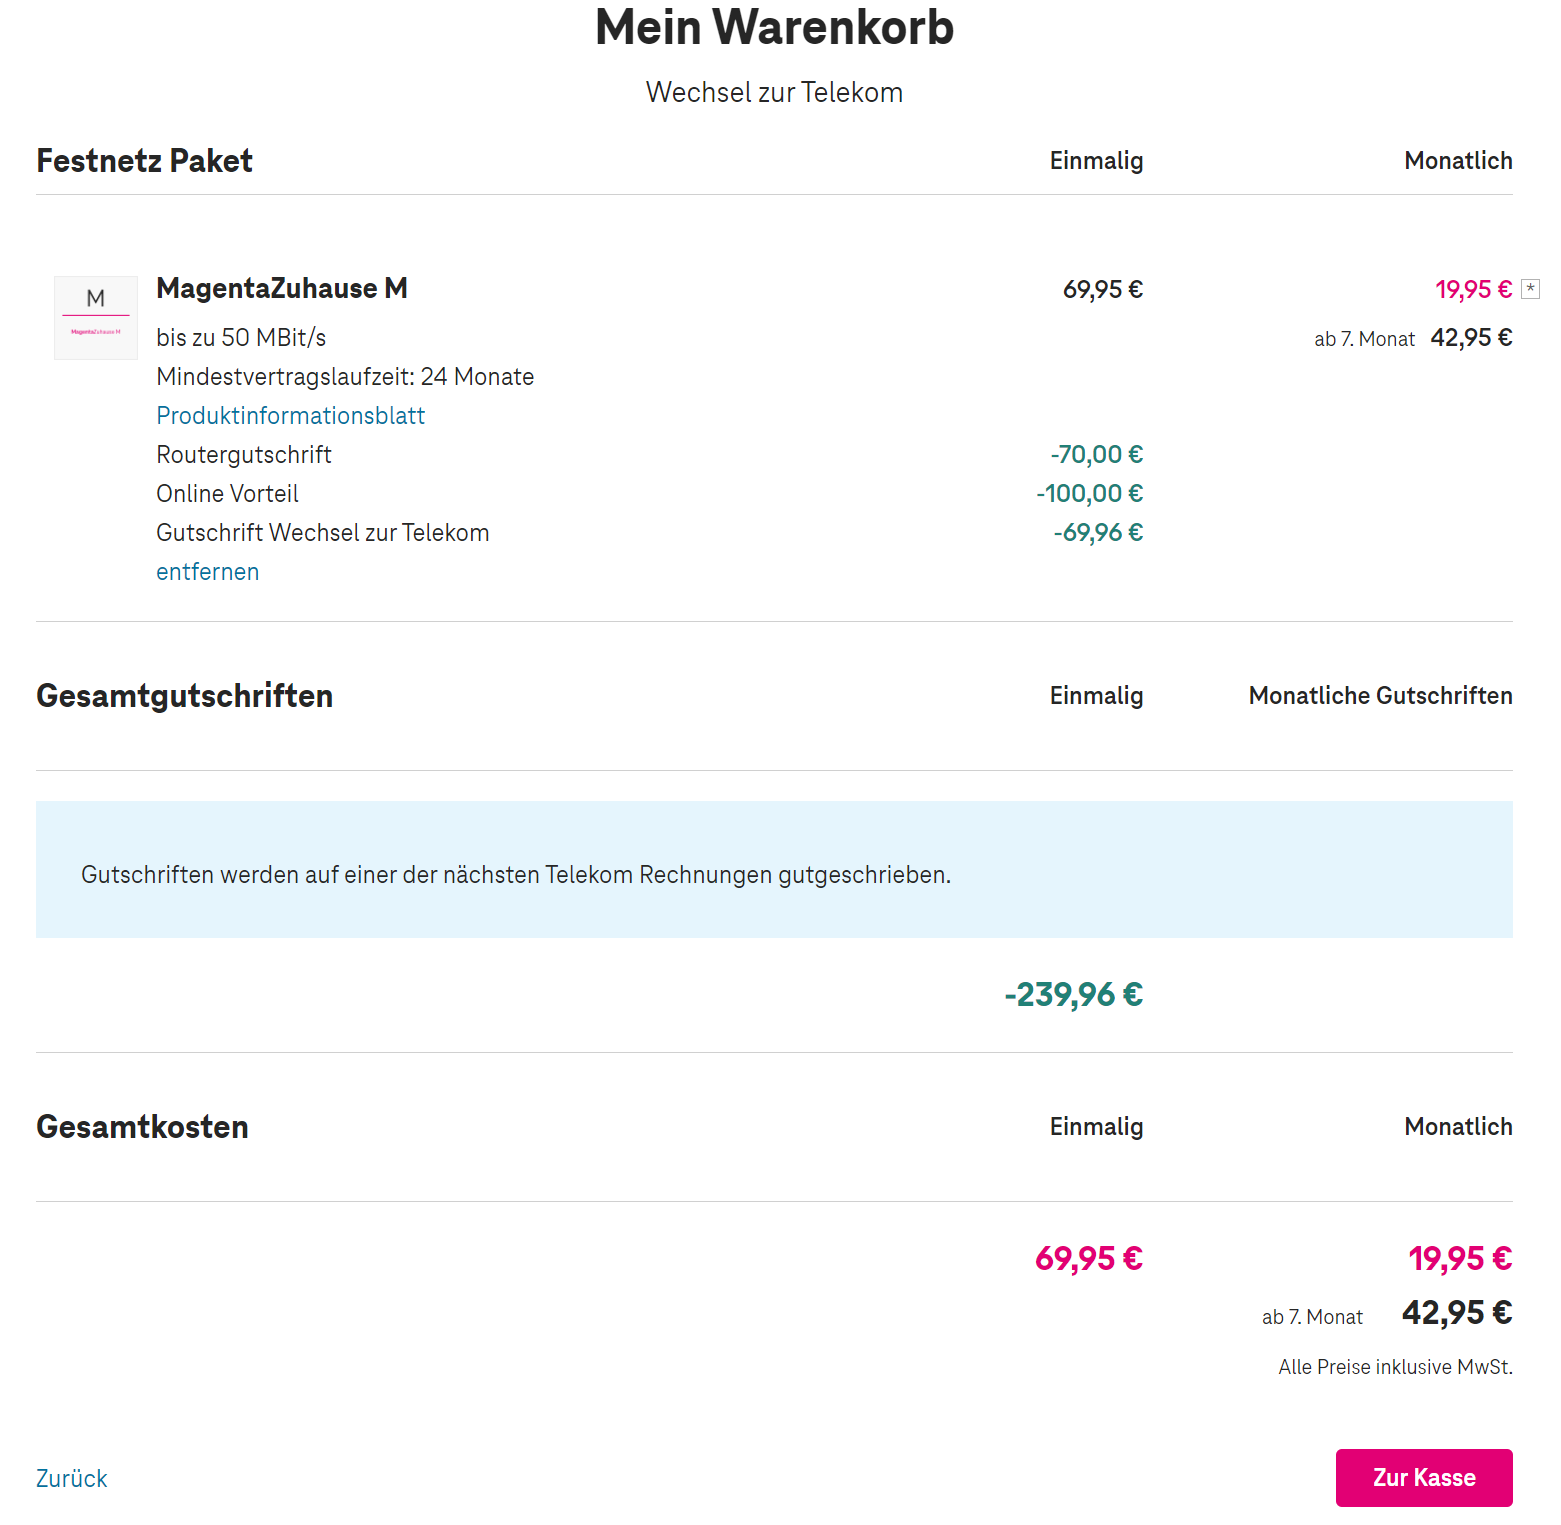Click the Monatliche Gutschriften column header

point(1381,696)
